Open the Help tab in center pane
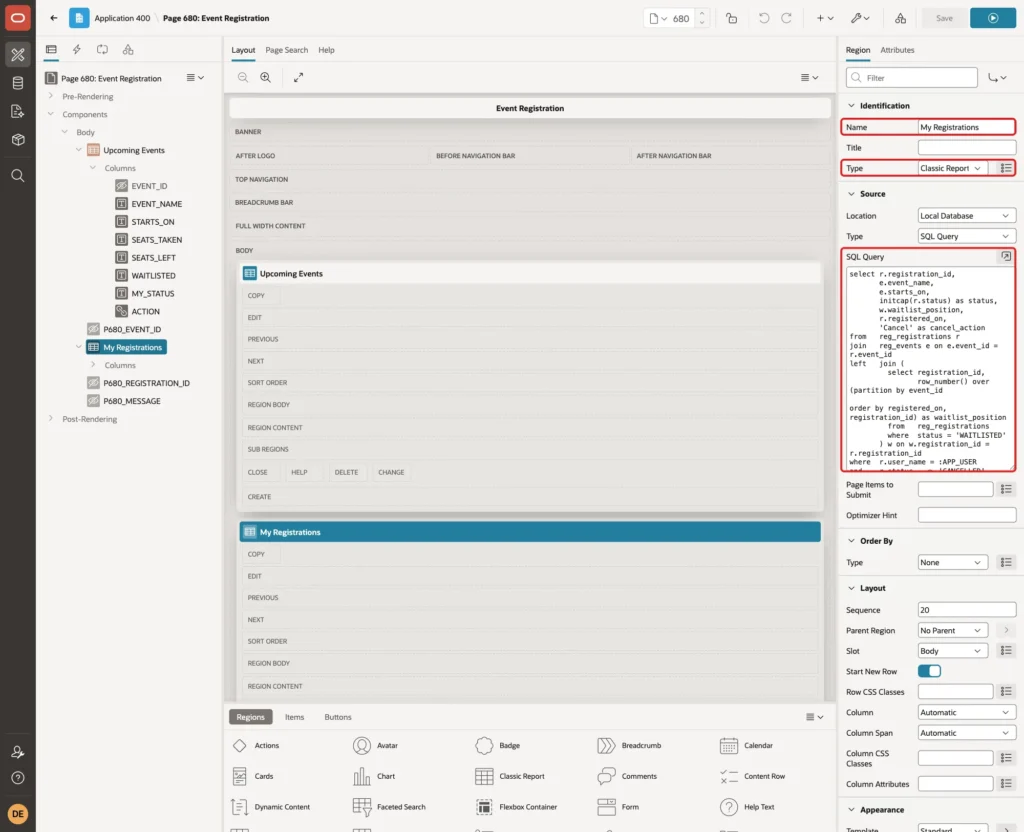1024x832 pixels. 326,50
